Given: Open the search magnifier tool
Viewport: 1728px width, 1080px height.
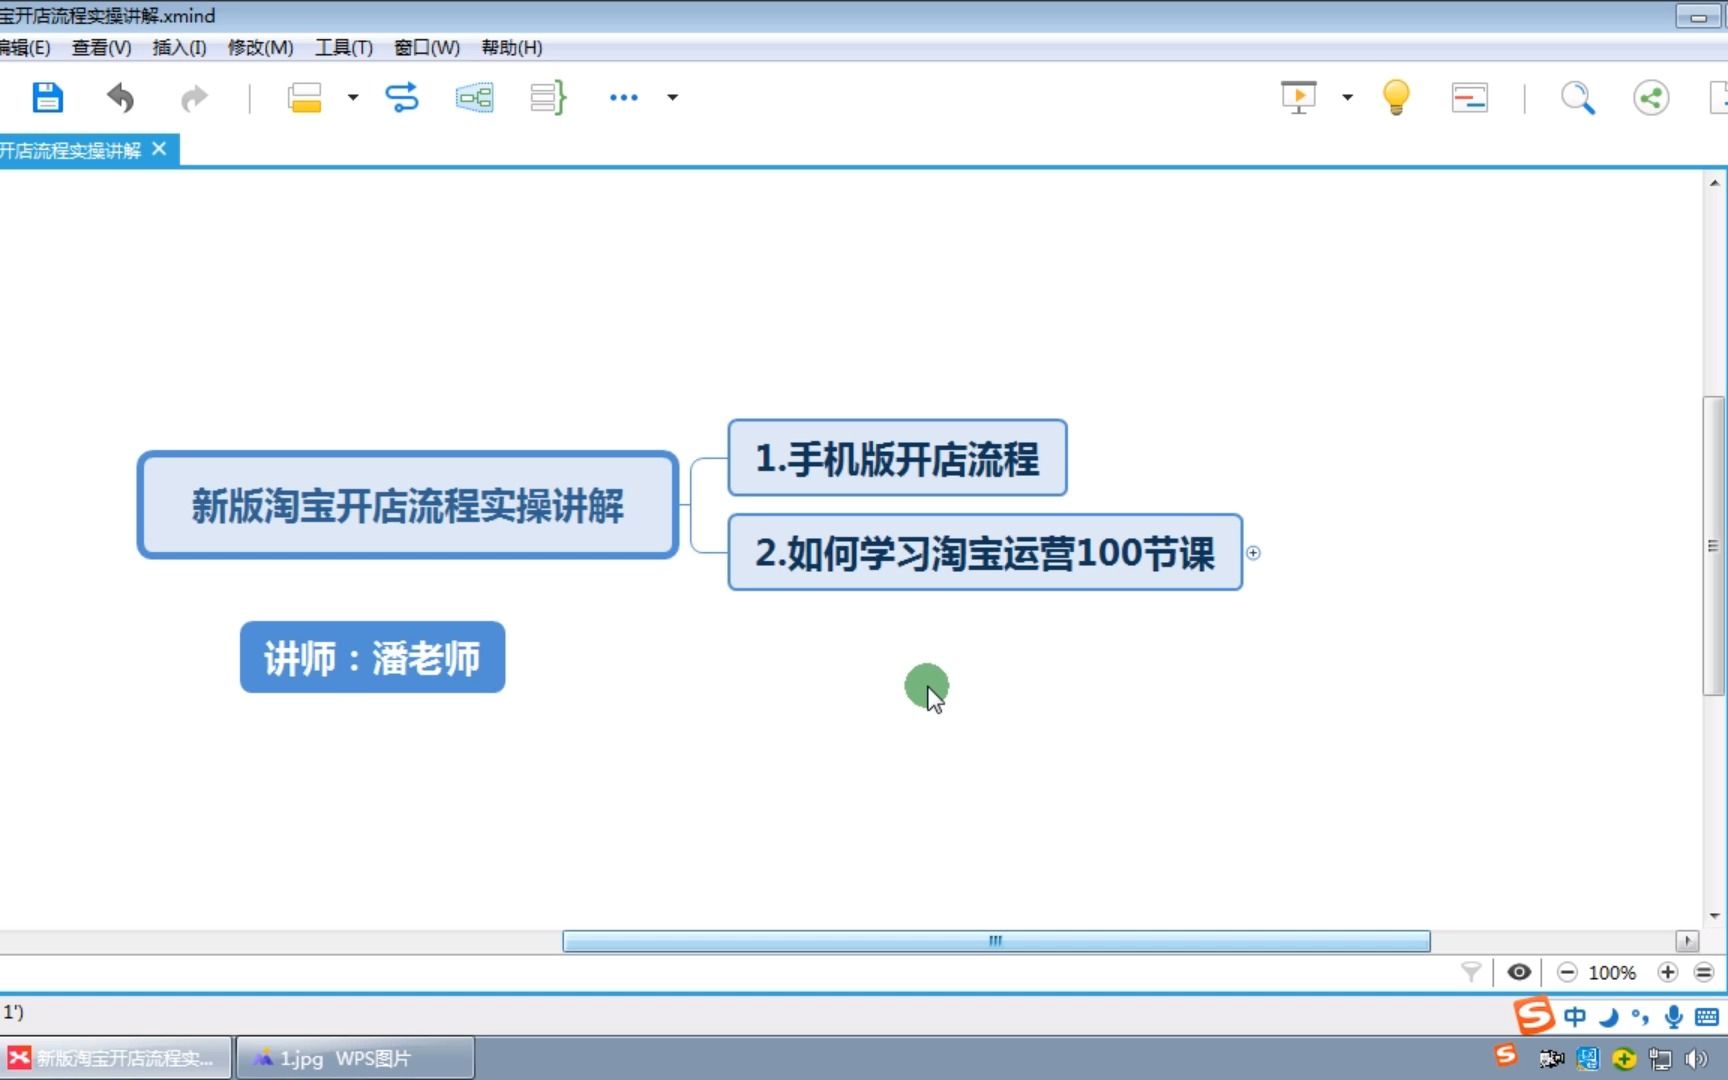Looking at the screenshot, I should tap(1578, 98).
